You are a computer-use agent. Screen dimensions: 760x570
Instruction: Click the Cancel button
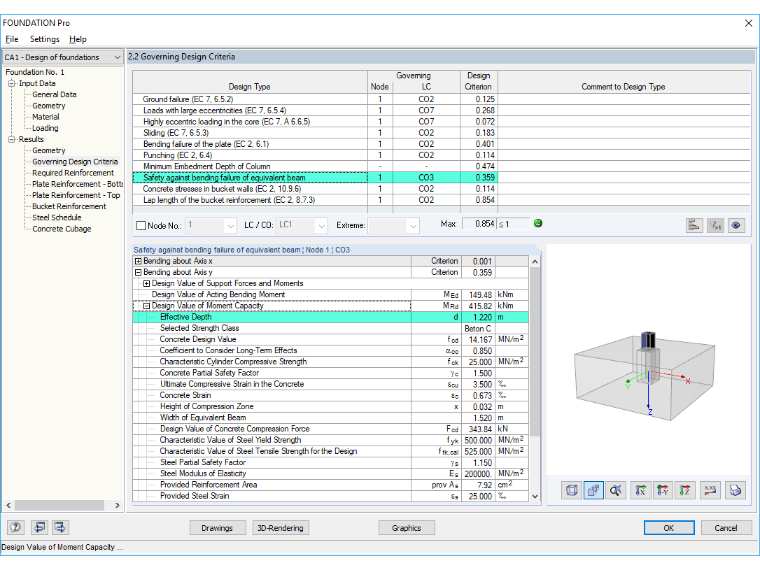coord(726,528)
